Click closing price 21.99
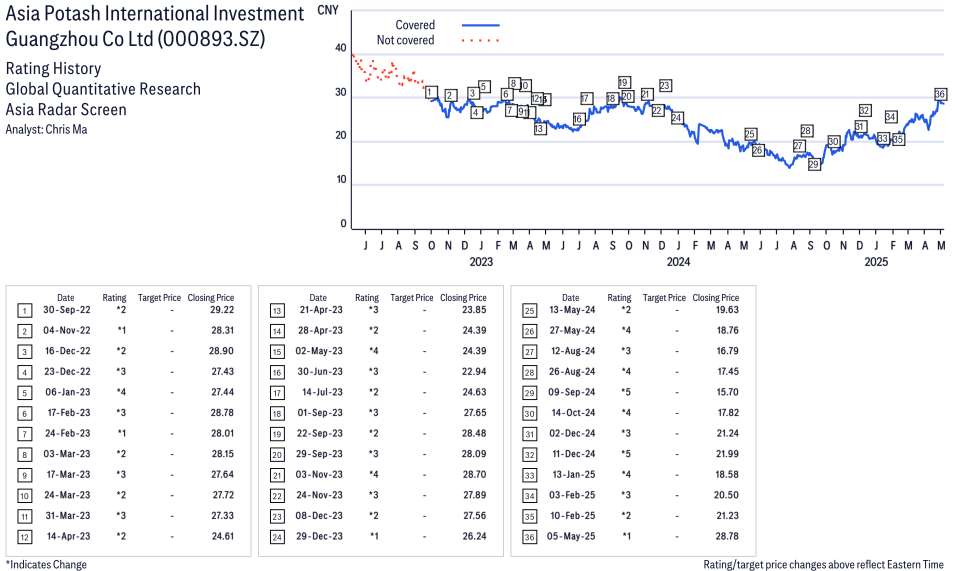955x571 pixels. click(x=727, y=454)
